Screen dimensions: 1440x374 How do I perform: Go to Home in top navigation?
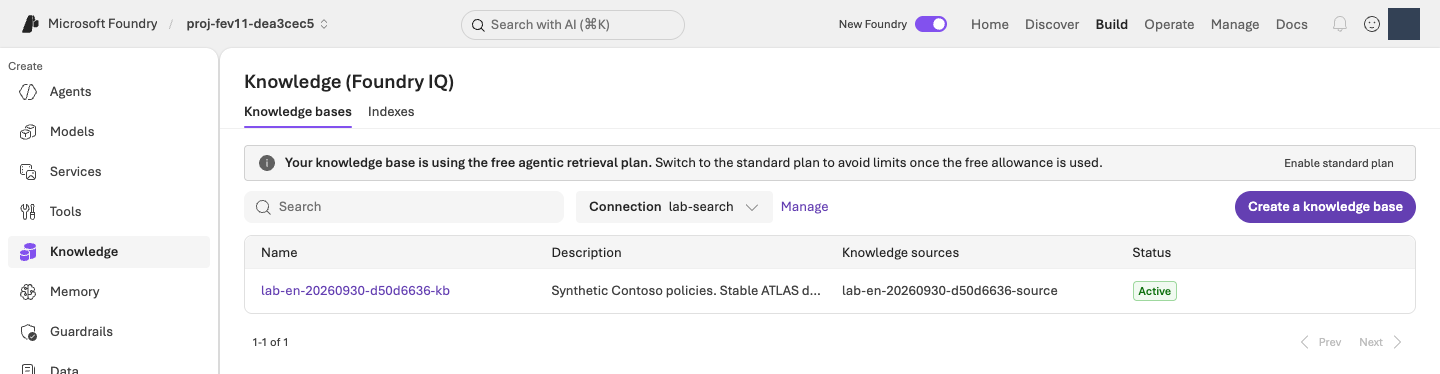pyautogui.click(x=990, y=24)
